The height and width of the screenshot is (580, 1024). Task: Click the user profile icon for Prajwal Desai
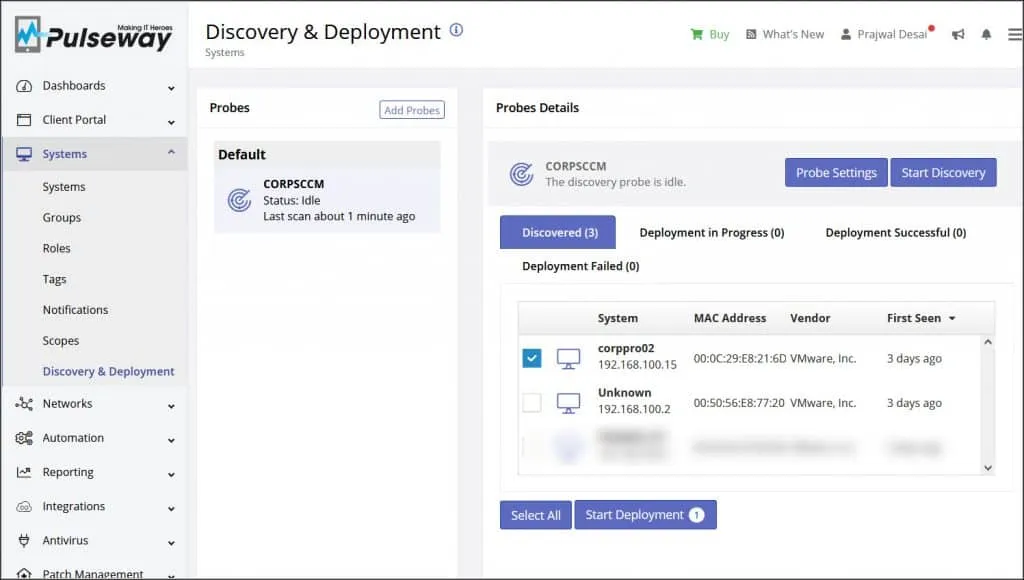point(846,34)
